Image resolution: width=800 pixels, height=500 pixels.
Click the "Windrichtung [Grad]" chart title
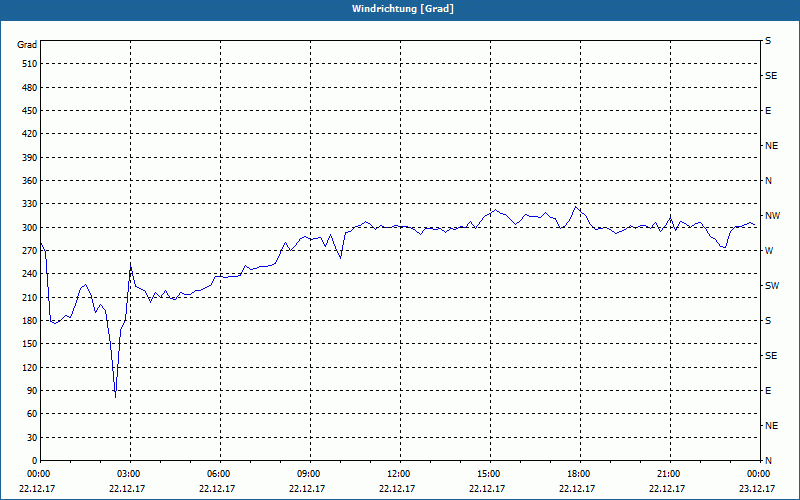click(403, 9)
